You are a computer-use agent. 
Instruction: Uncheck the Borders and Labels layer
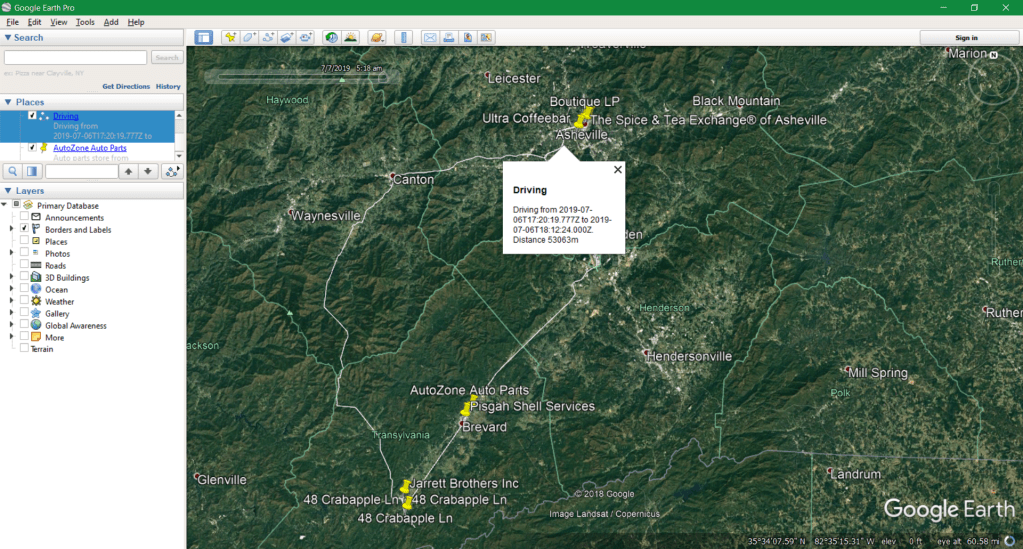(x=24, y=229)
